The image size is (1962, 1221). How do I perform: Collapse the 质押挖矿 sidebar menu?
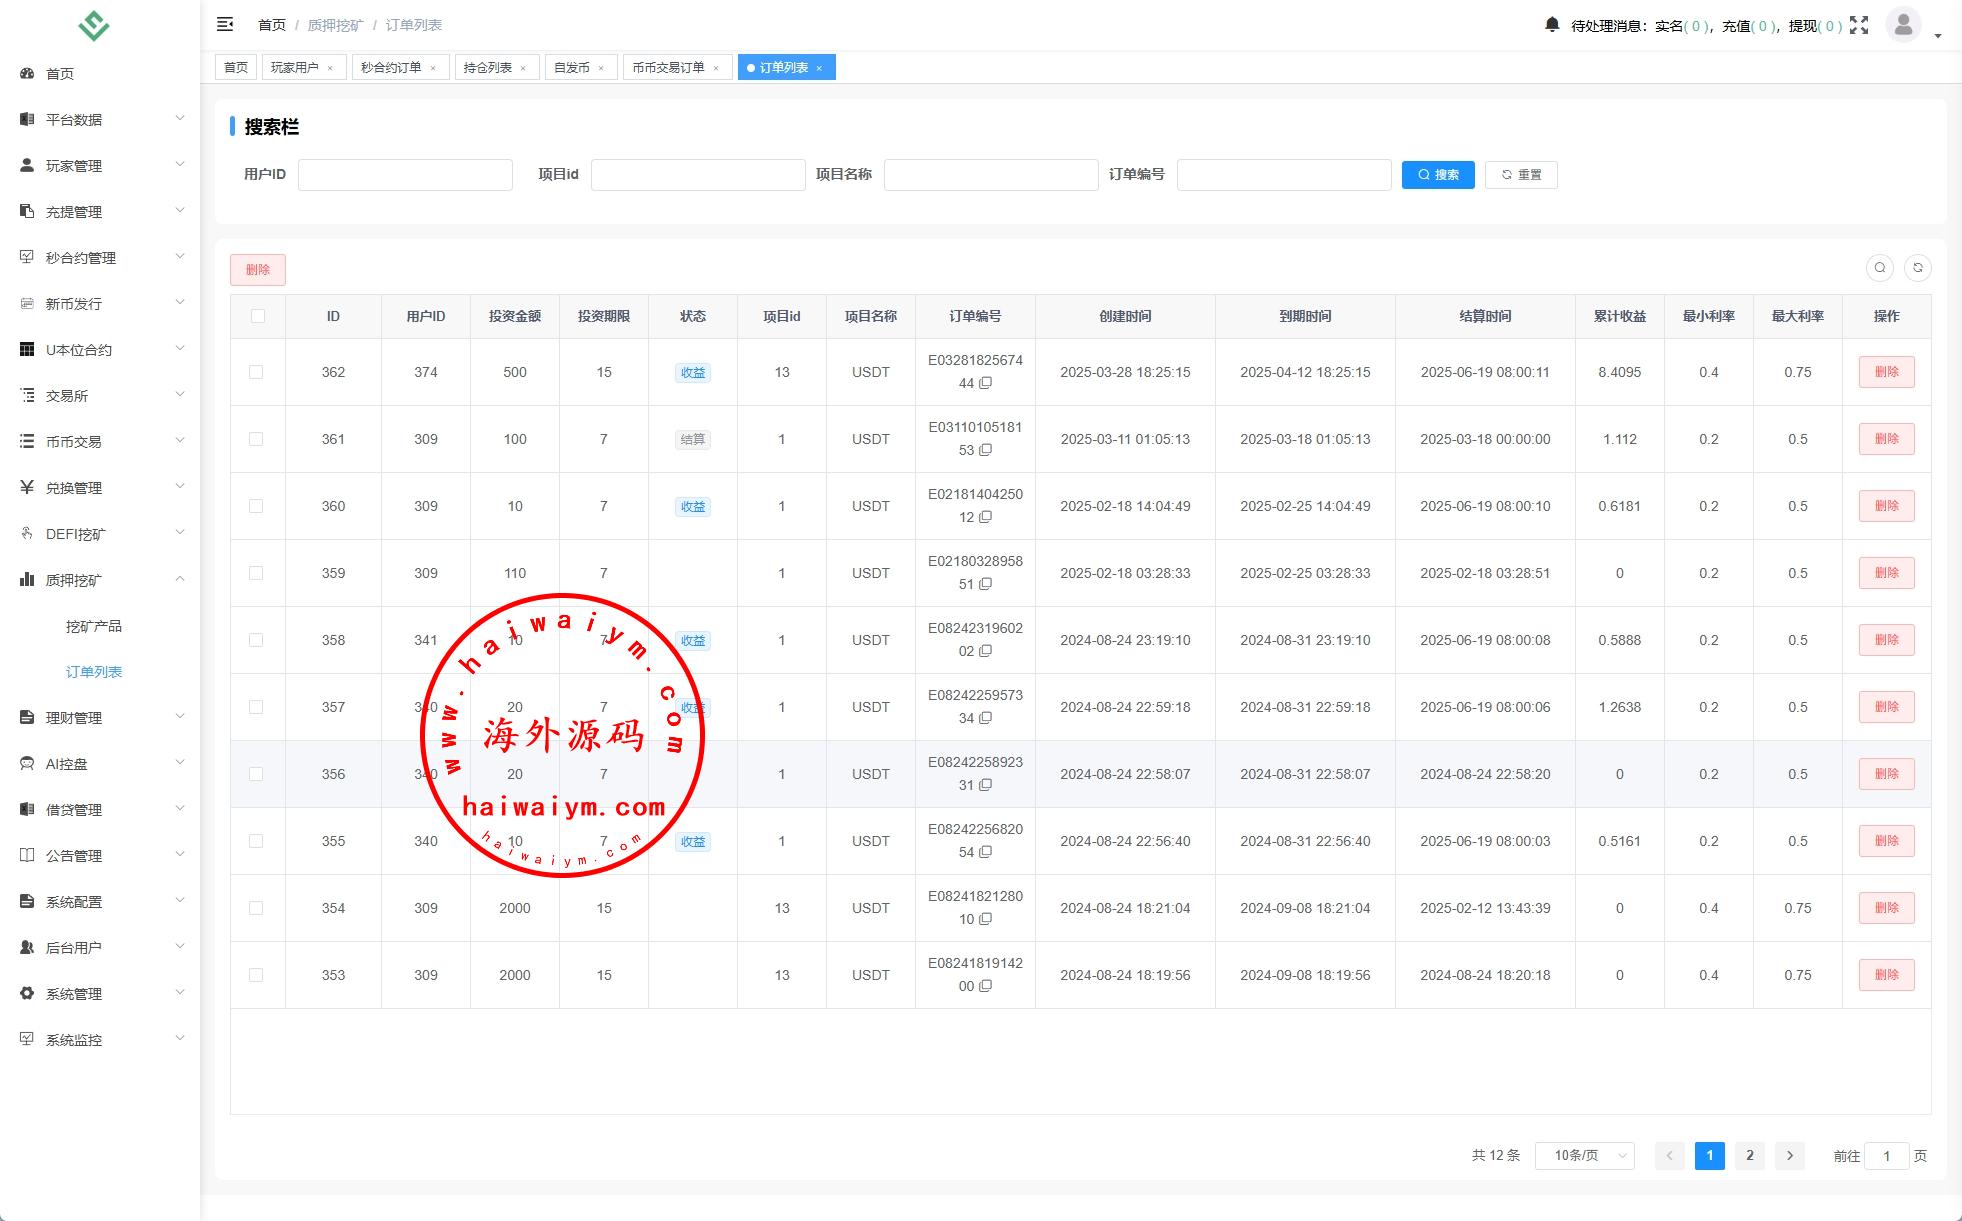click(x=100, y=579)
